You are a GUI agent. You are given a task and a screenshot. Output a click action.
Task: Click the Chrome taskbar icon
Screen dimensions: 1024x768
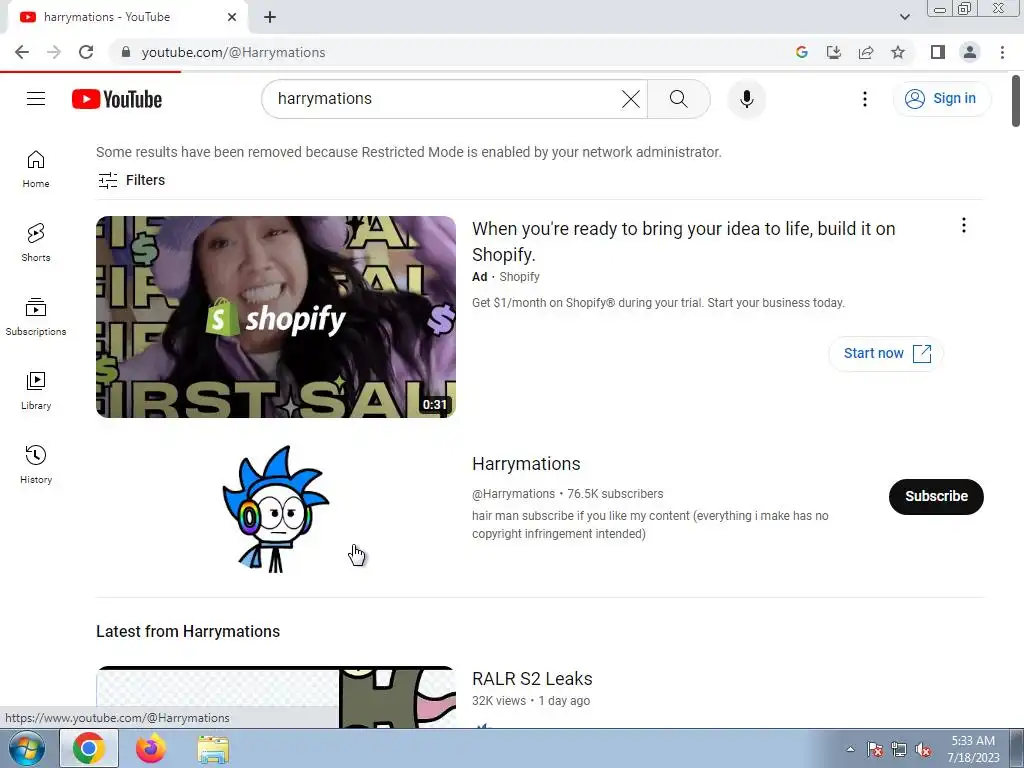(89, 748)
